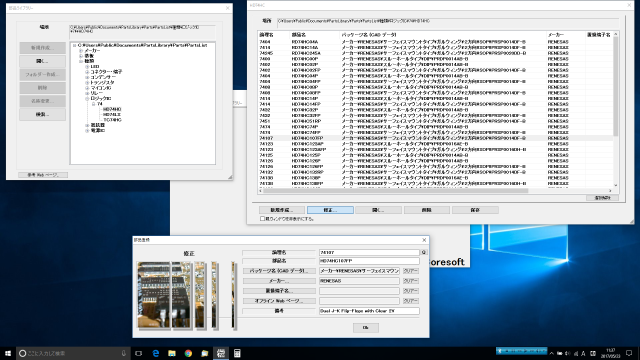Image resolution: width=640 pixels, height=360 pixels.
Task: Clear the offline web page field
Action: click(411, 301)
